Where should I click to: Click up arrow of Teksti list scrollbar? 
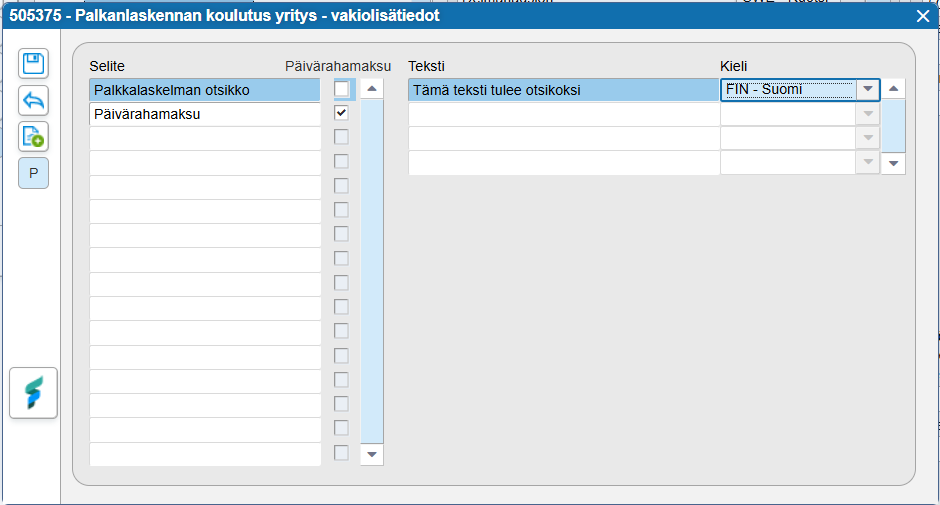tap(893, 89)
